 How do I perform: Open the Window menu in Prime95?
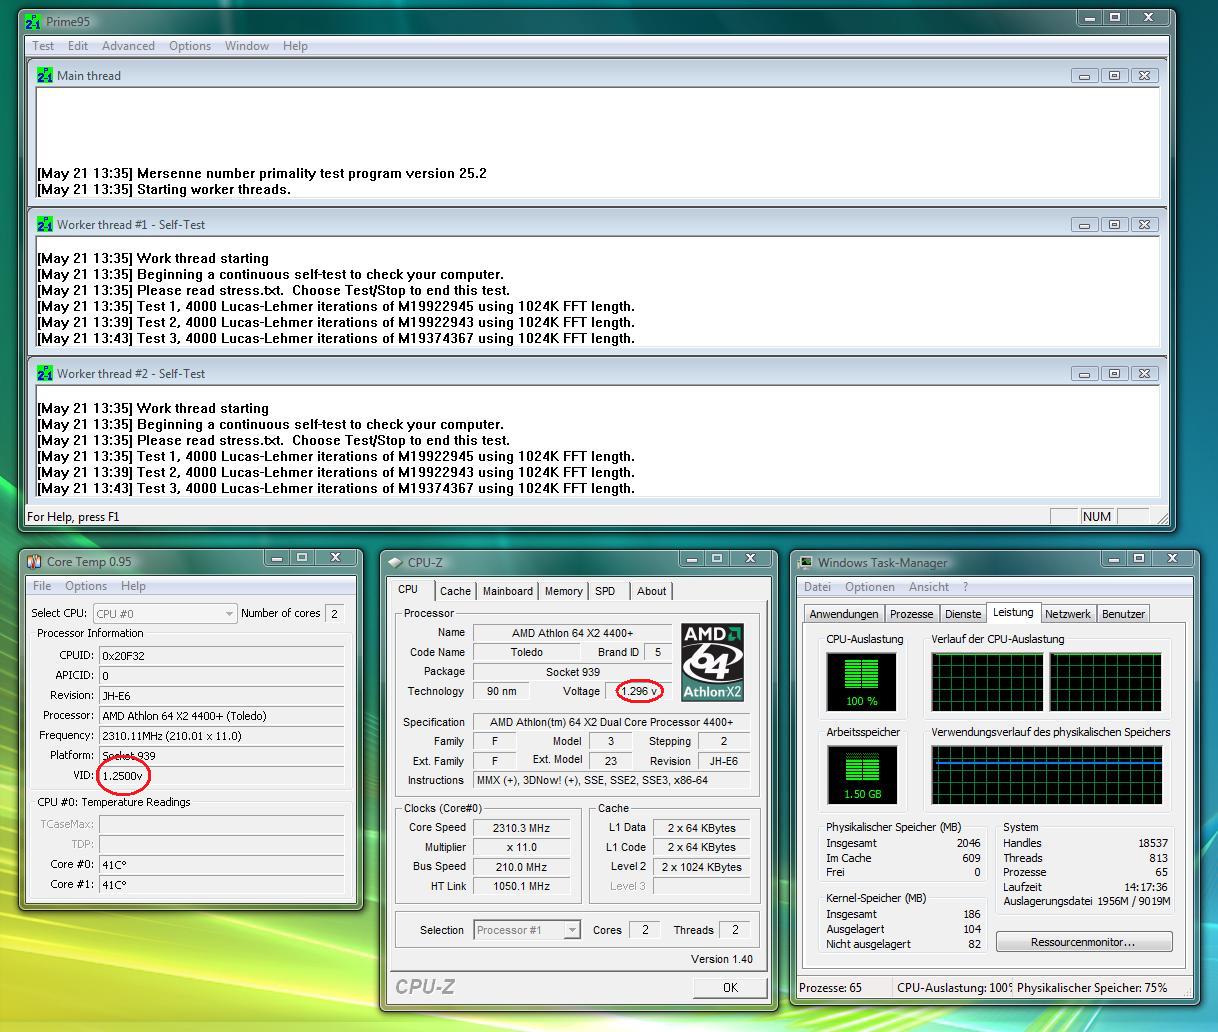247,46
